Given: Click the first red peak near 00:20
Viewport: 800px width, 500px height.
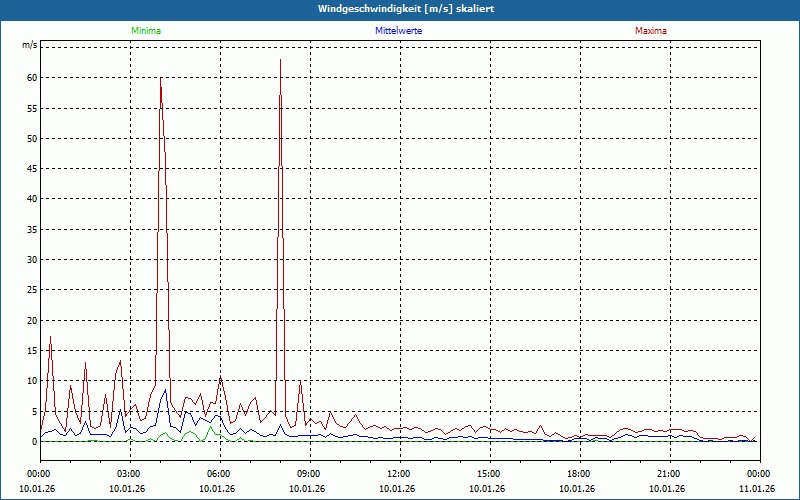Looking at the screenshot, I should coord(50,337).
